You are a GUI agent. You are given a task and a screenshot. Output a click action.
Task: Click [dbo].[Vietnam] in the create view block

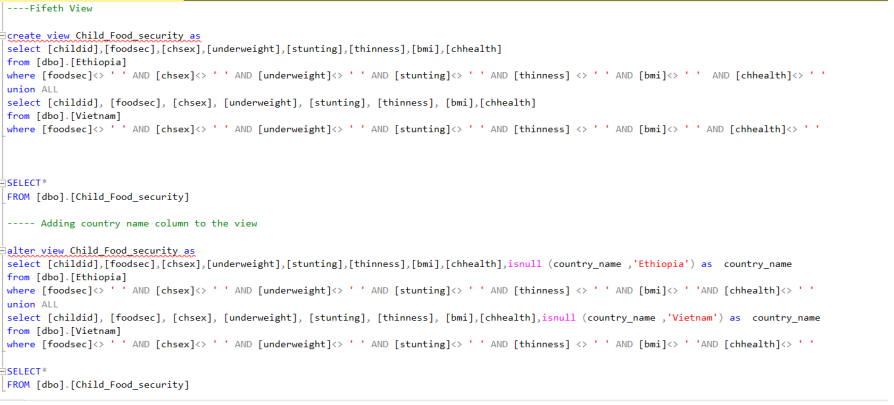point(78,116)
